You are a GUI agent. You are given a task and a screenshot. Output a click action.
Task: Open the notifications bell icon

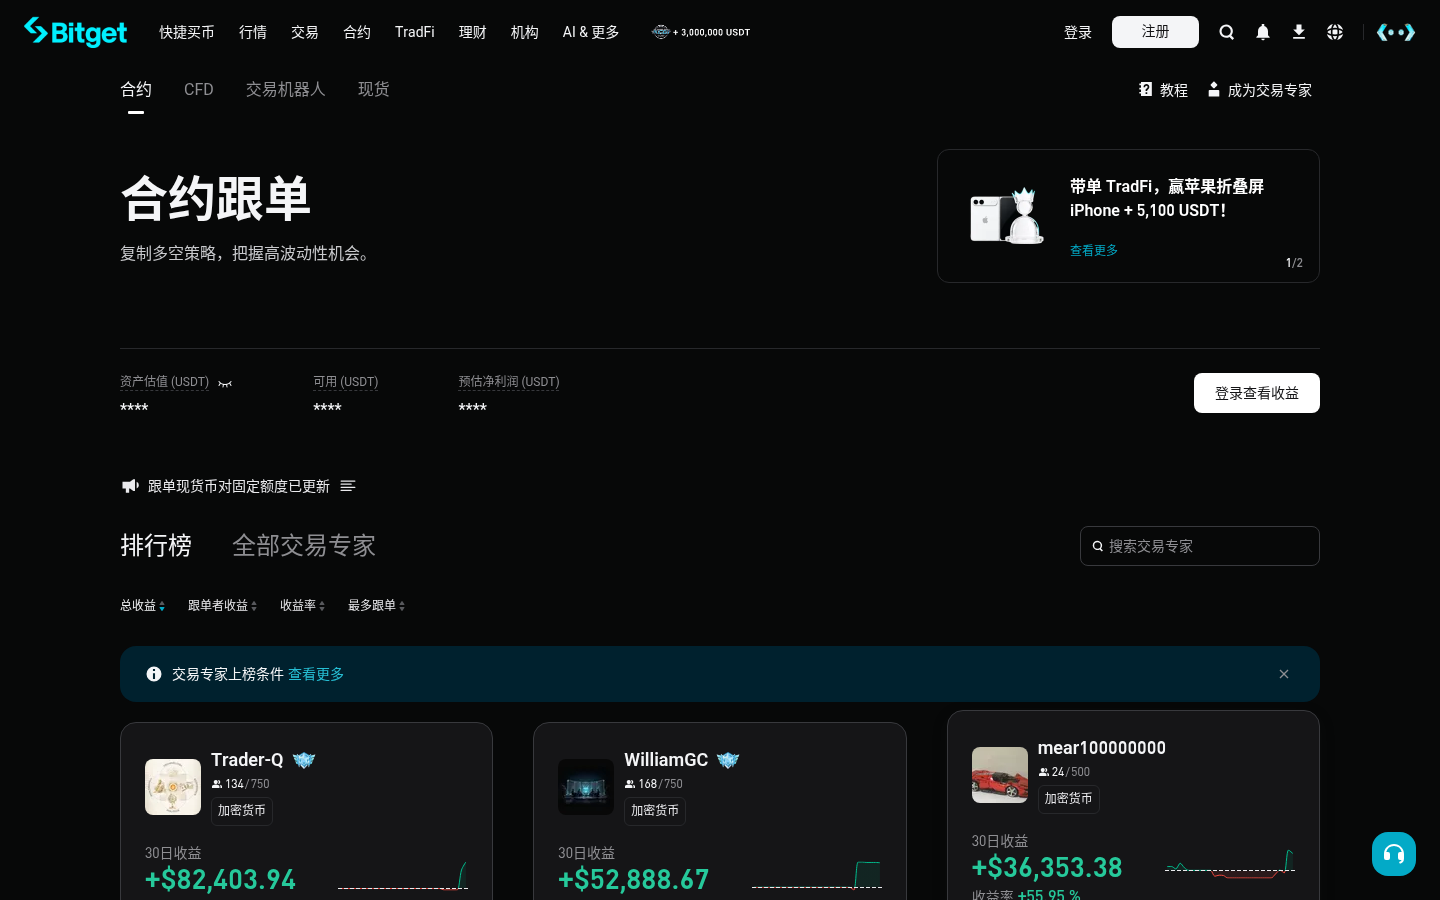tap(1263, 32)
